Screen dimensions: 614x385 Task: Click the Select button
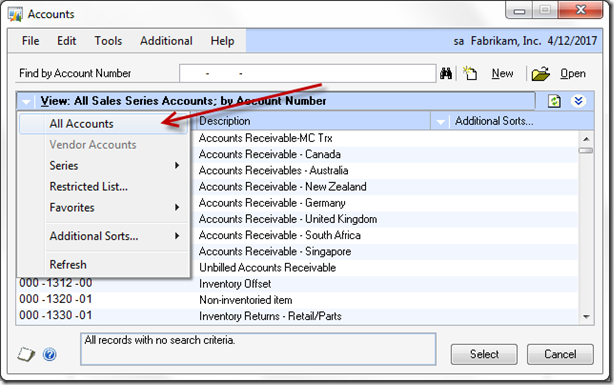coord(484,354)
